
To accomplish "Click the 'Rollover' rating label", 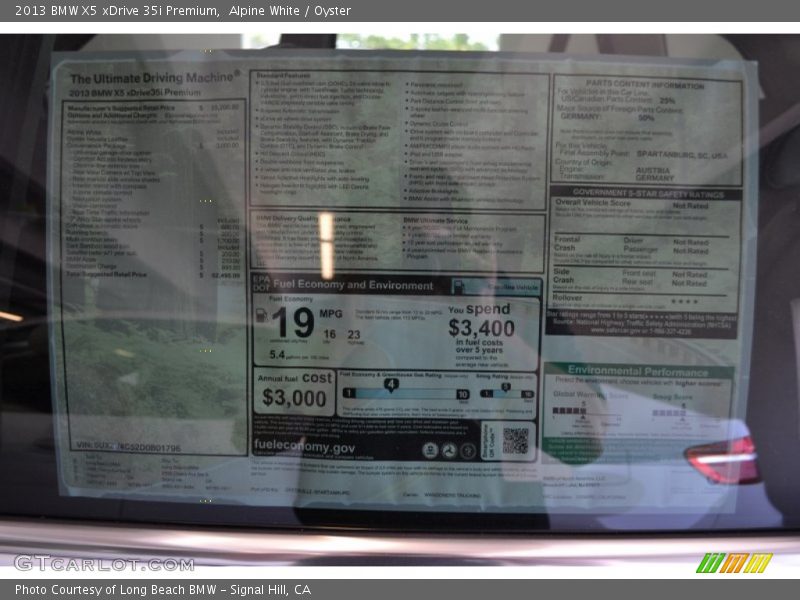I will [567, 297].
